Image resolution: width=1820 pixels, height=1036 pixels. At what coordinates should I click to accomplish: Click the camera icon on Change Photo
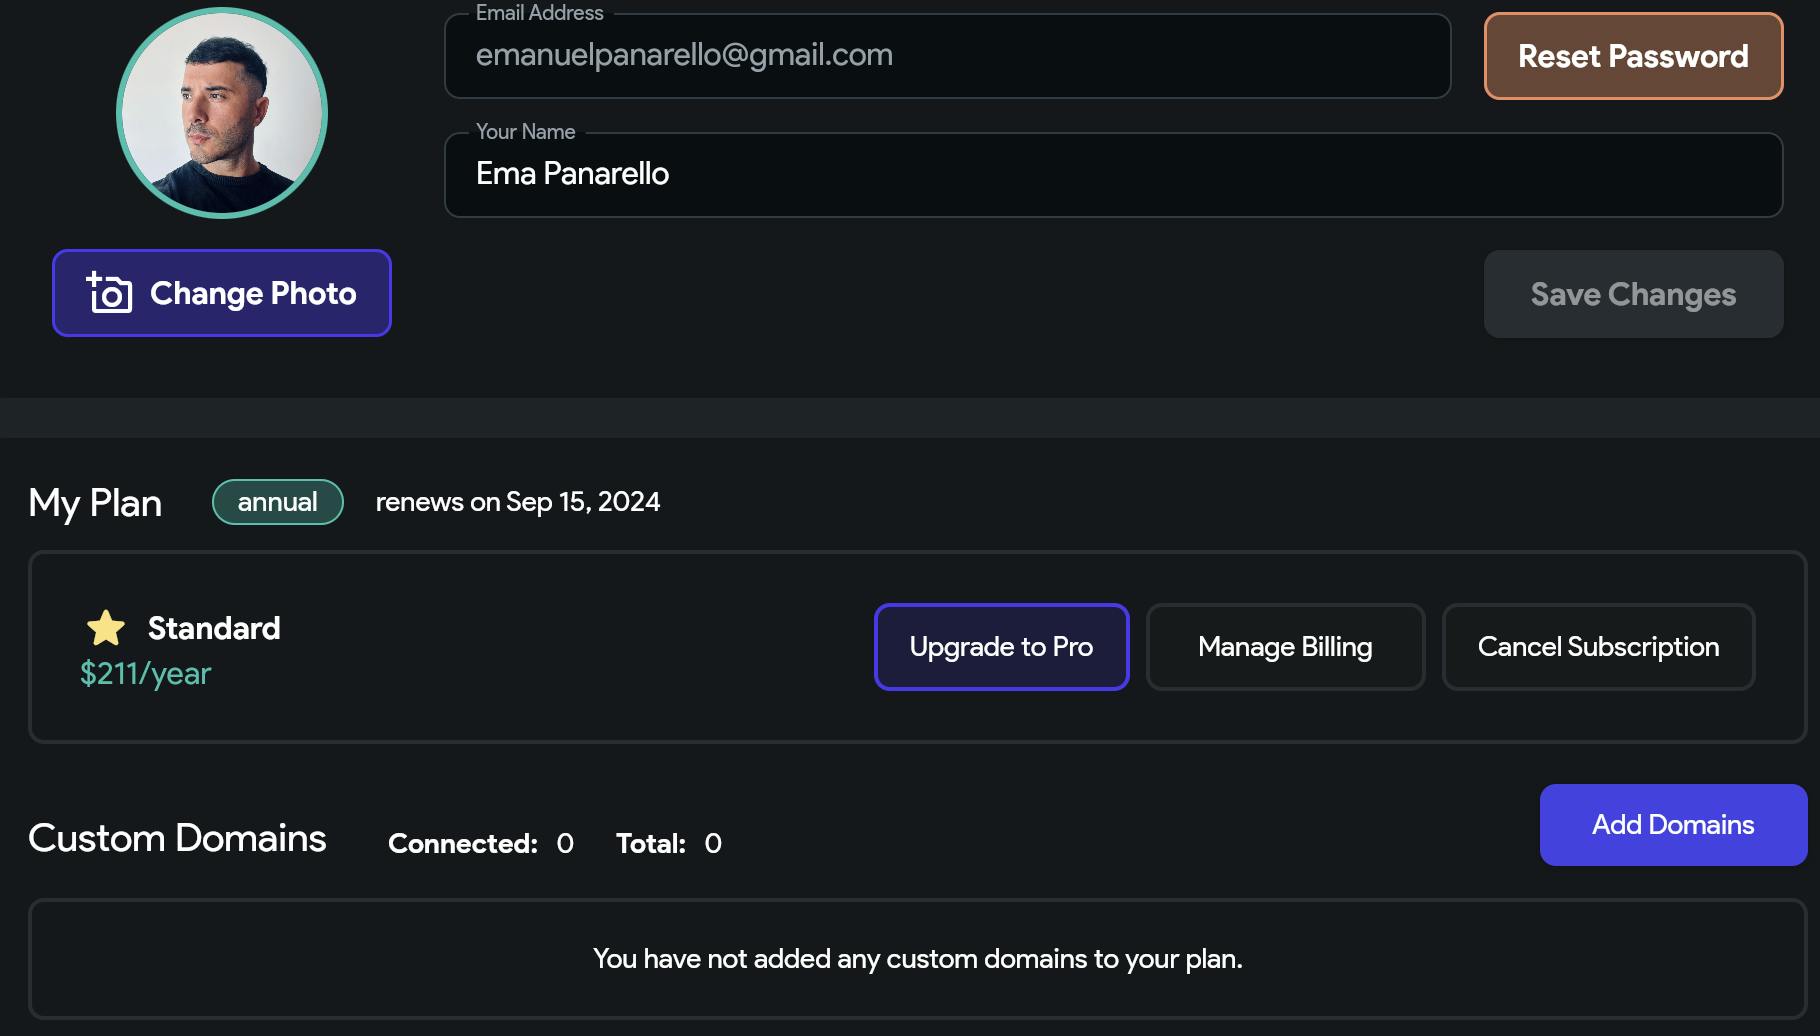109,293
